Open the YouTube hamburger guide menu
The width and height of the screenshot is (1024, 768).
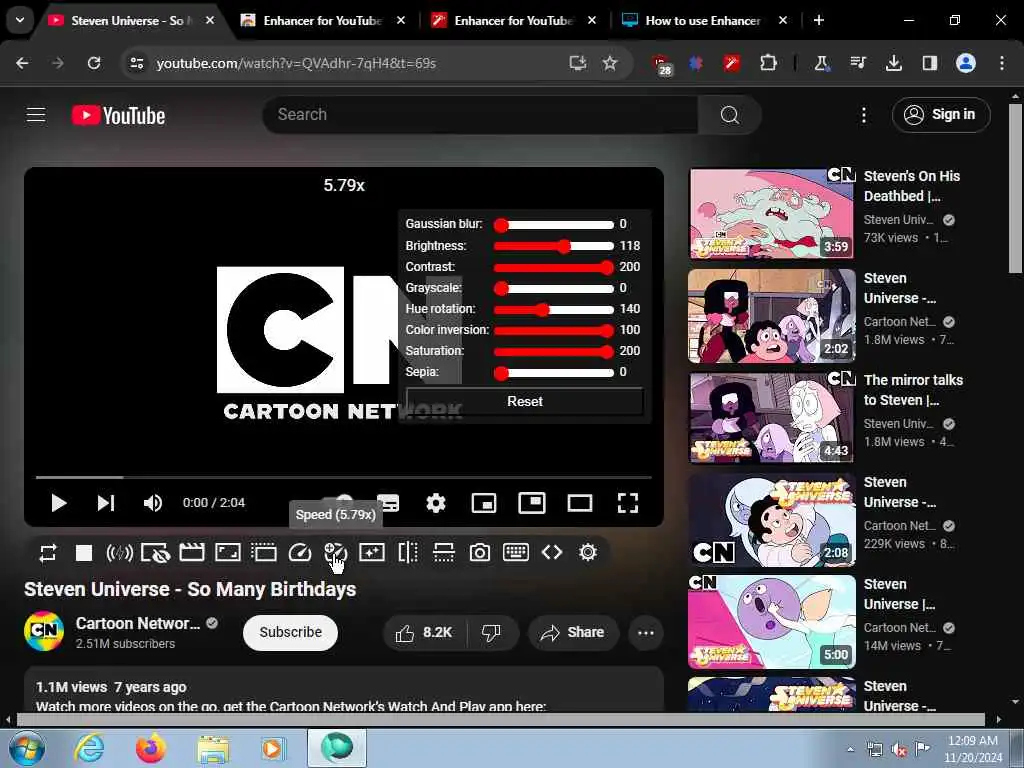(36, 115)
